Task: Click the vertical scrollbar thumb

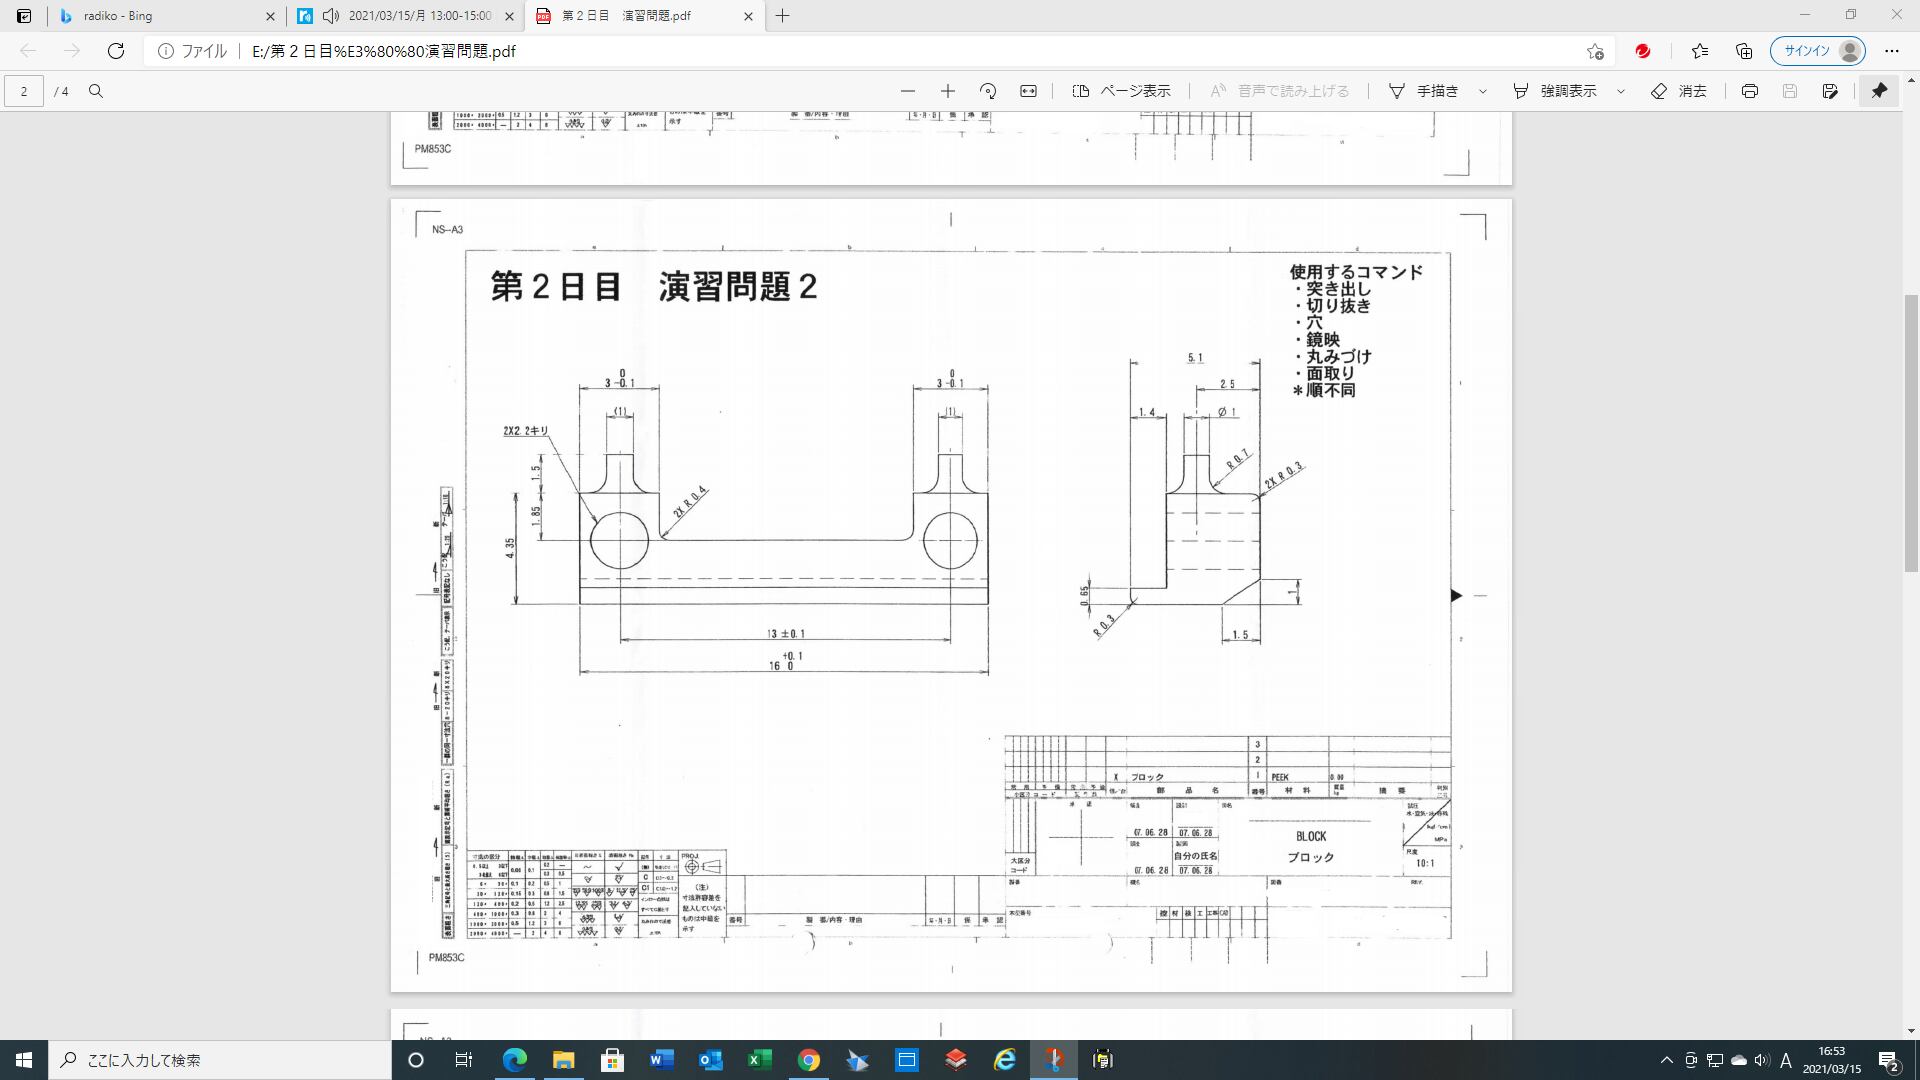Action: [1911, 432]
